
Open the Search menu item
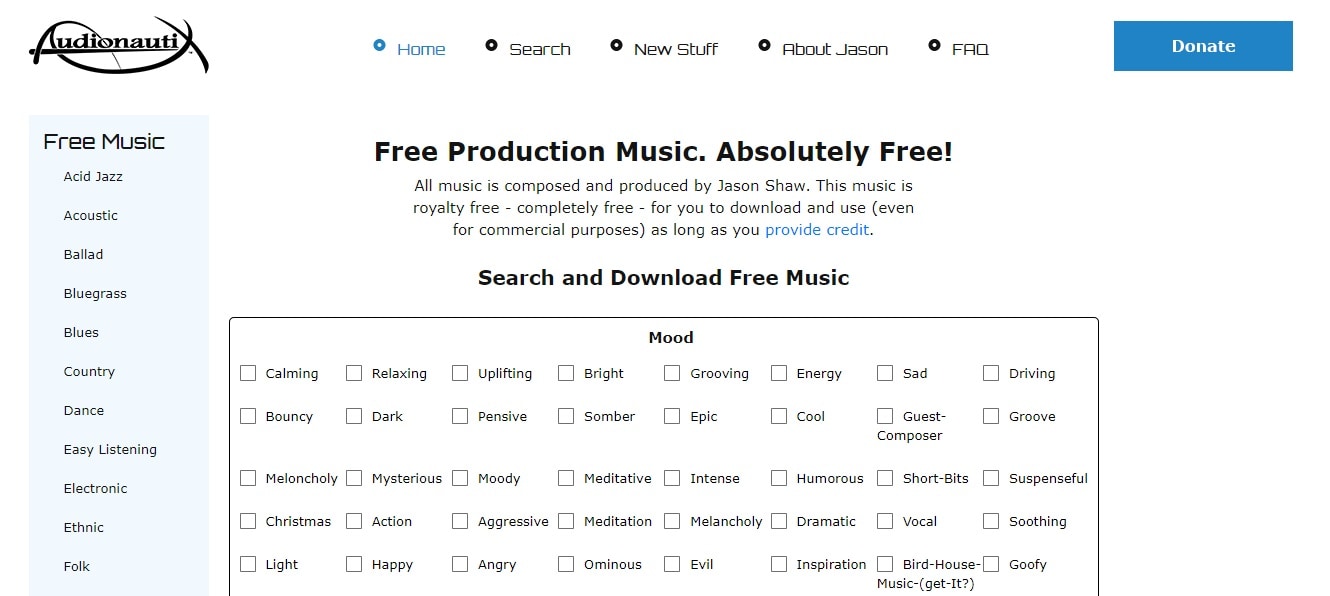[x=540, y=49]
